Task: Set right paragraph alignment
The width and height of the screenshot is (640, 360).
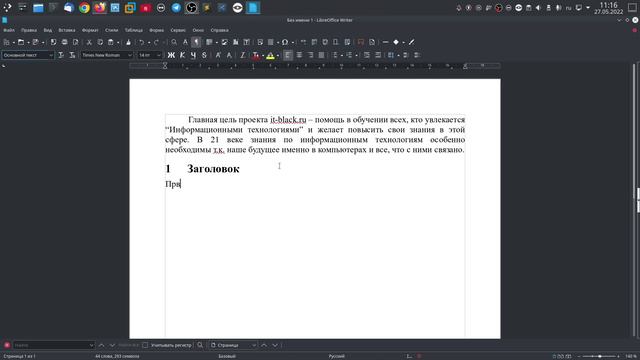Action: (x=310, y=55)
